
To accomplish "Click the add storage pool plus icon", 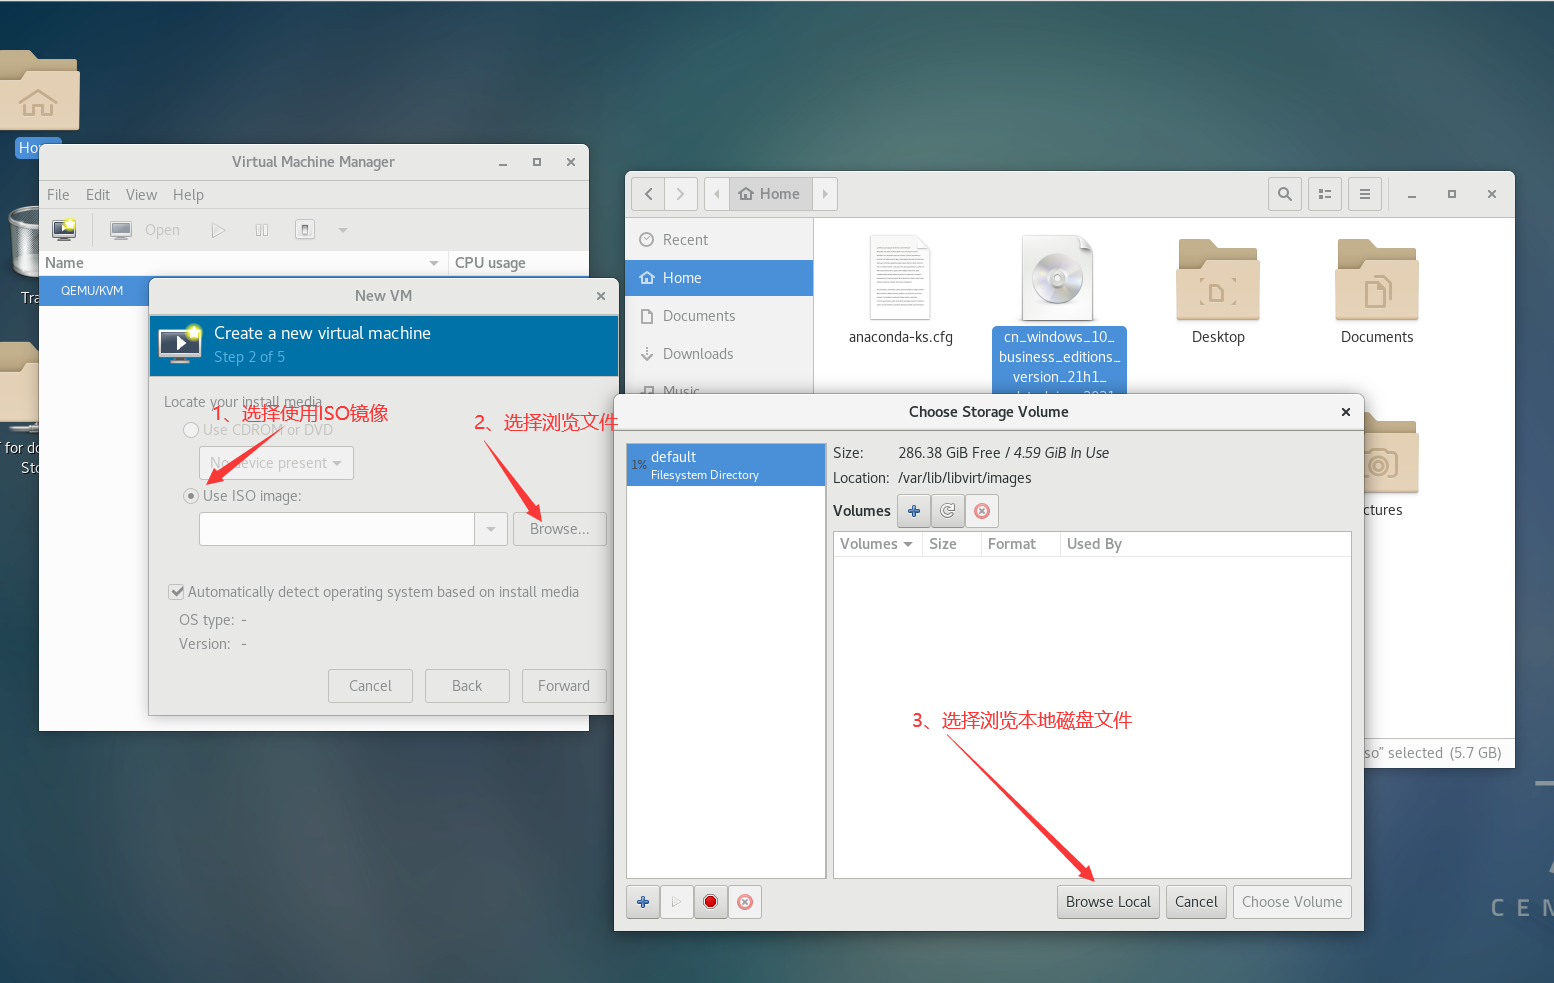I will [643, 901].
